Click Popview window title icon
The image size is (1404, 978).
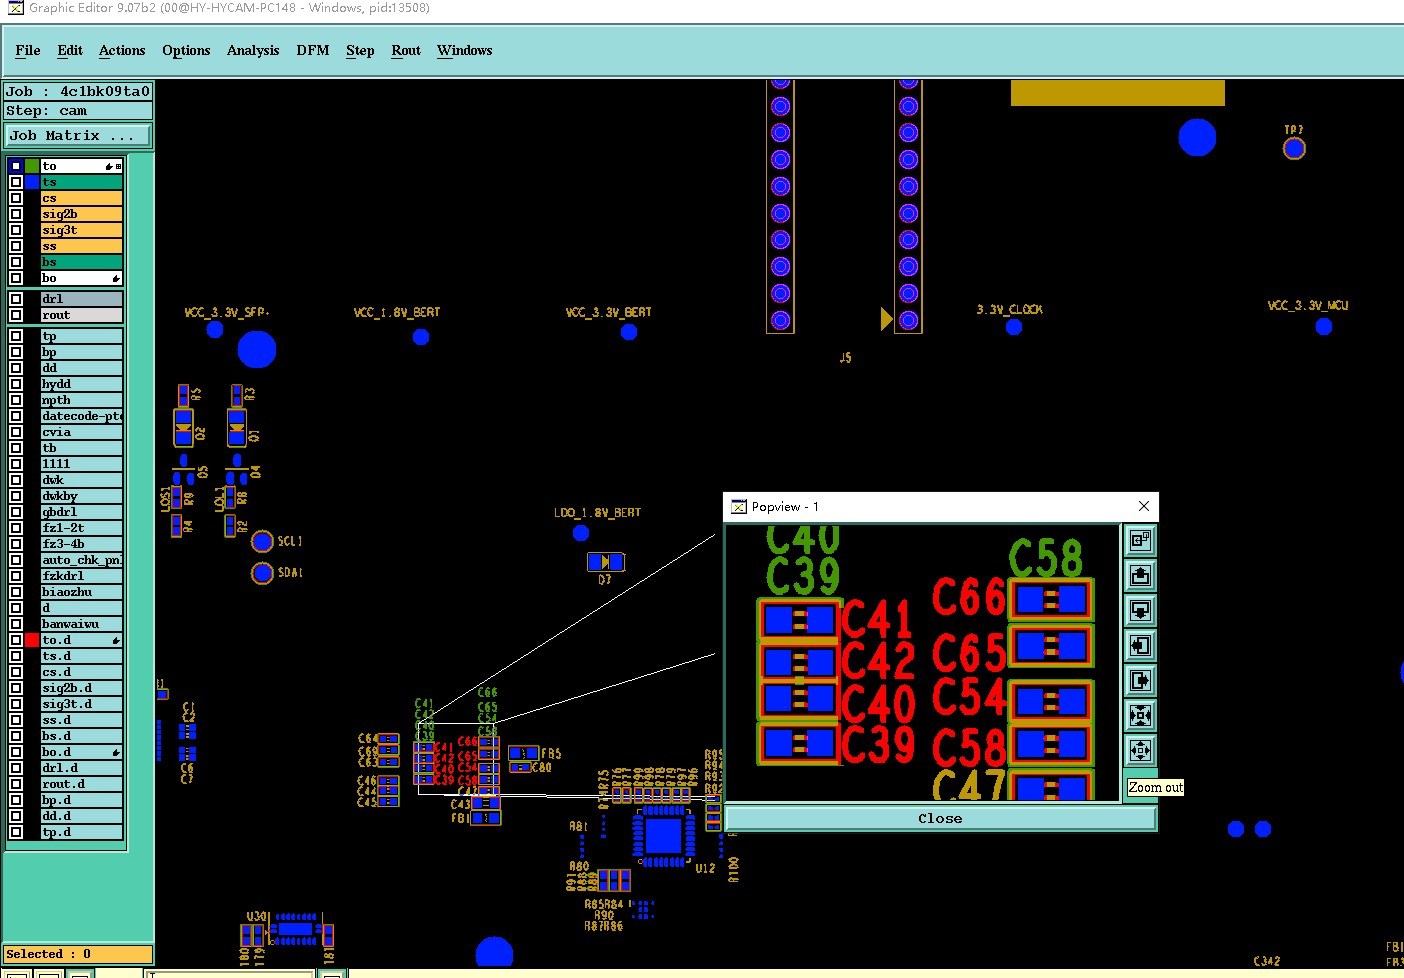click(739, 507)
